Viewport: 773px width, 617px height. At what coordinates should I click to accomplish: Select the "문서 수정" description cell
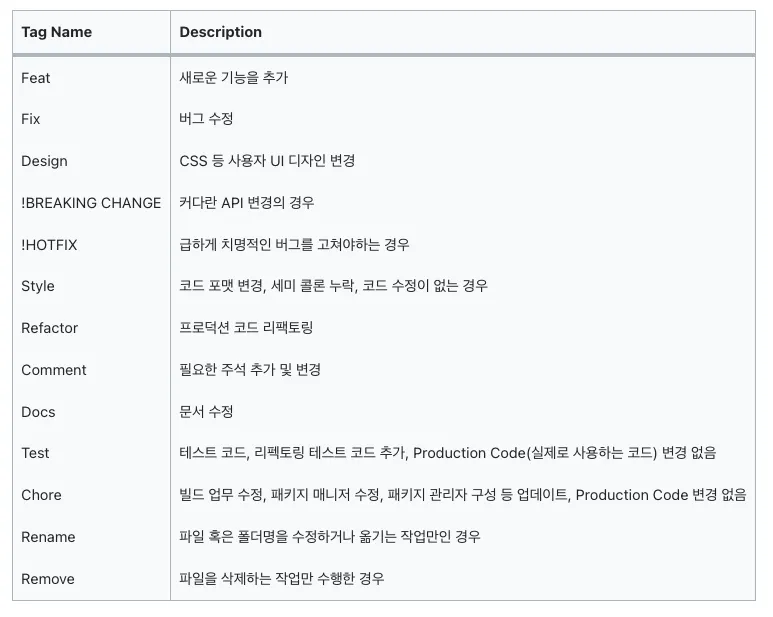pyautogui.click(x=206, y=412)
